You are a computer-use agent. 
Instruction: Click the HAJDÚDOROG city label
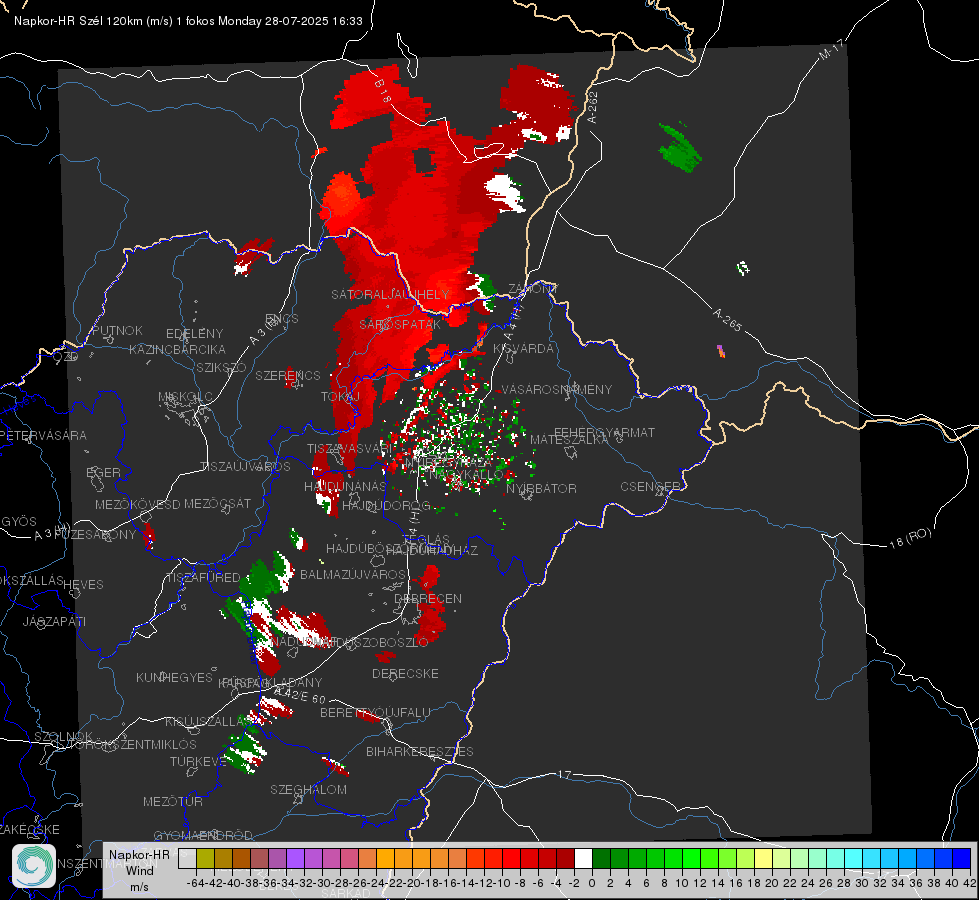tap(386, 505)
